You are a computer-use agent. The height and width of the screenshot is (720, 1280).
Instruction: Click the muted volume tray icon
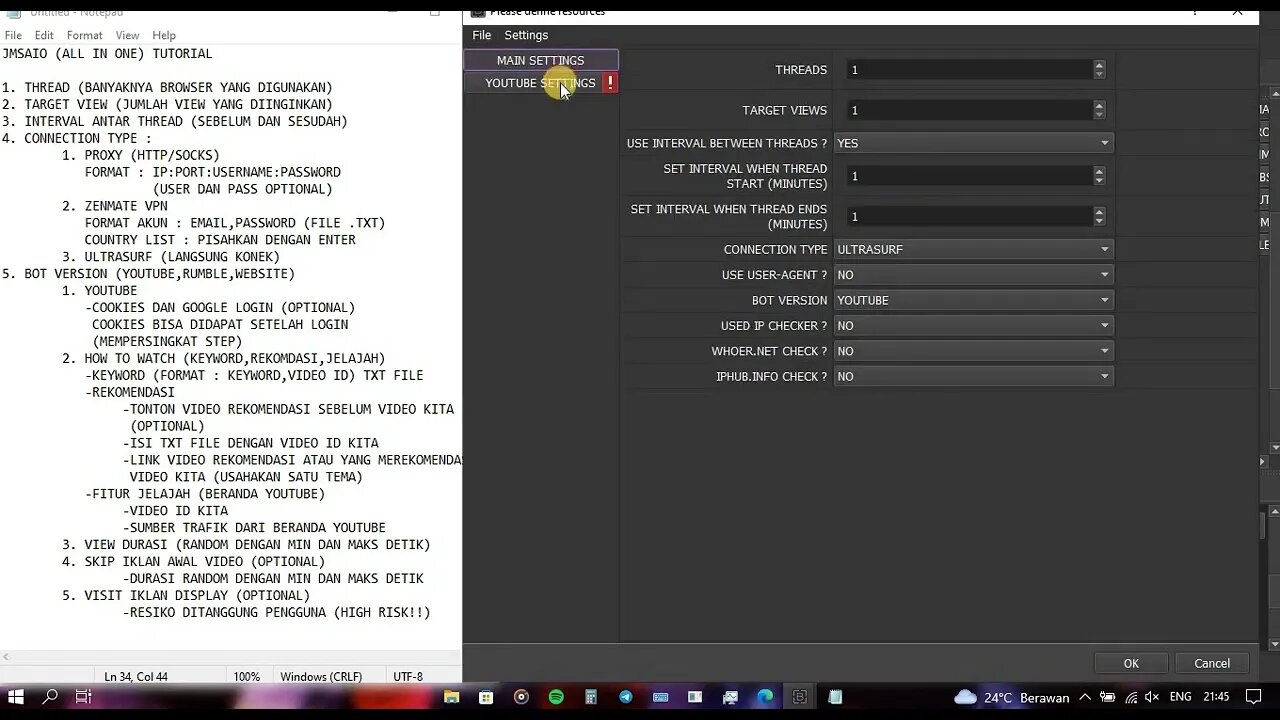point(1152,697)
